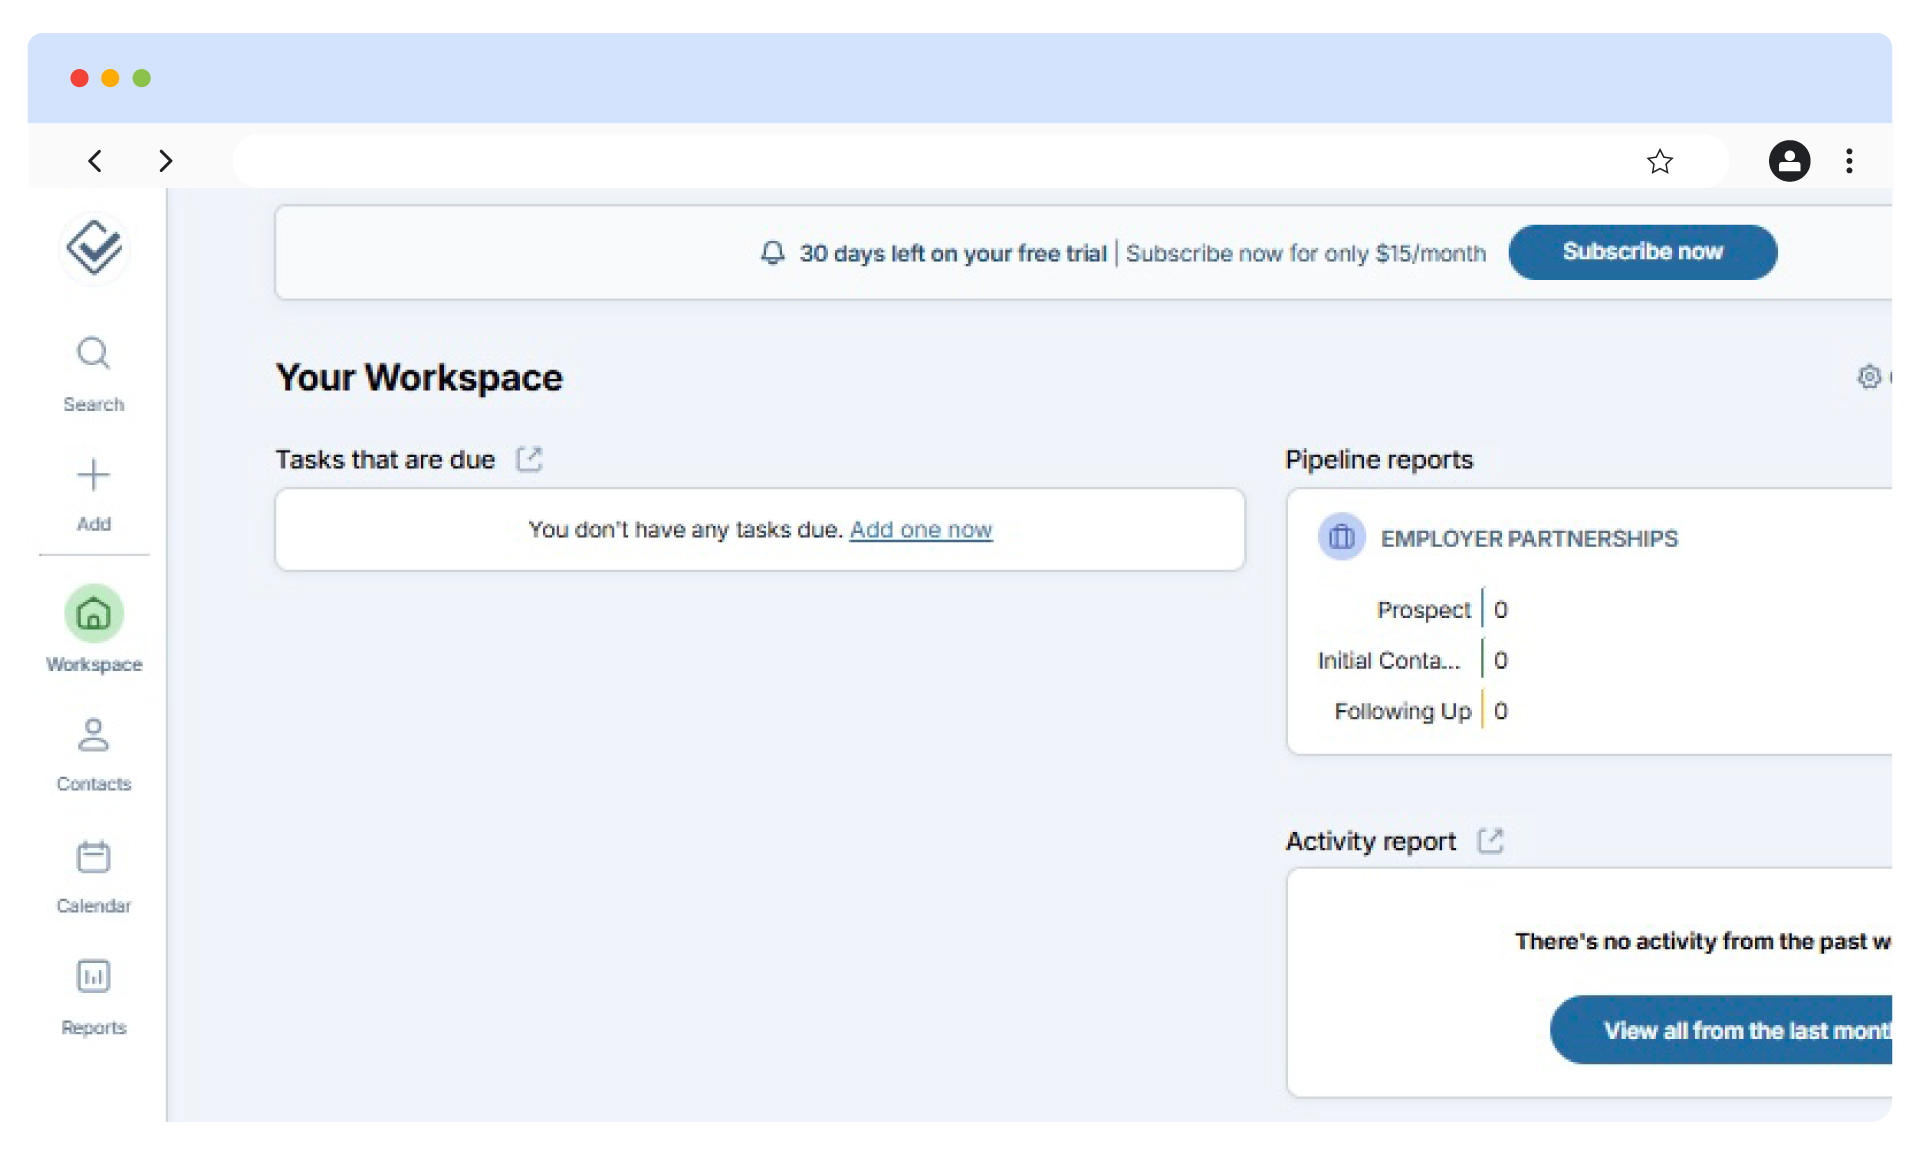
Task: Open browser three-dot menu
Action: (1849, 161)
